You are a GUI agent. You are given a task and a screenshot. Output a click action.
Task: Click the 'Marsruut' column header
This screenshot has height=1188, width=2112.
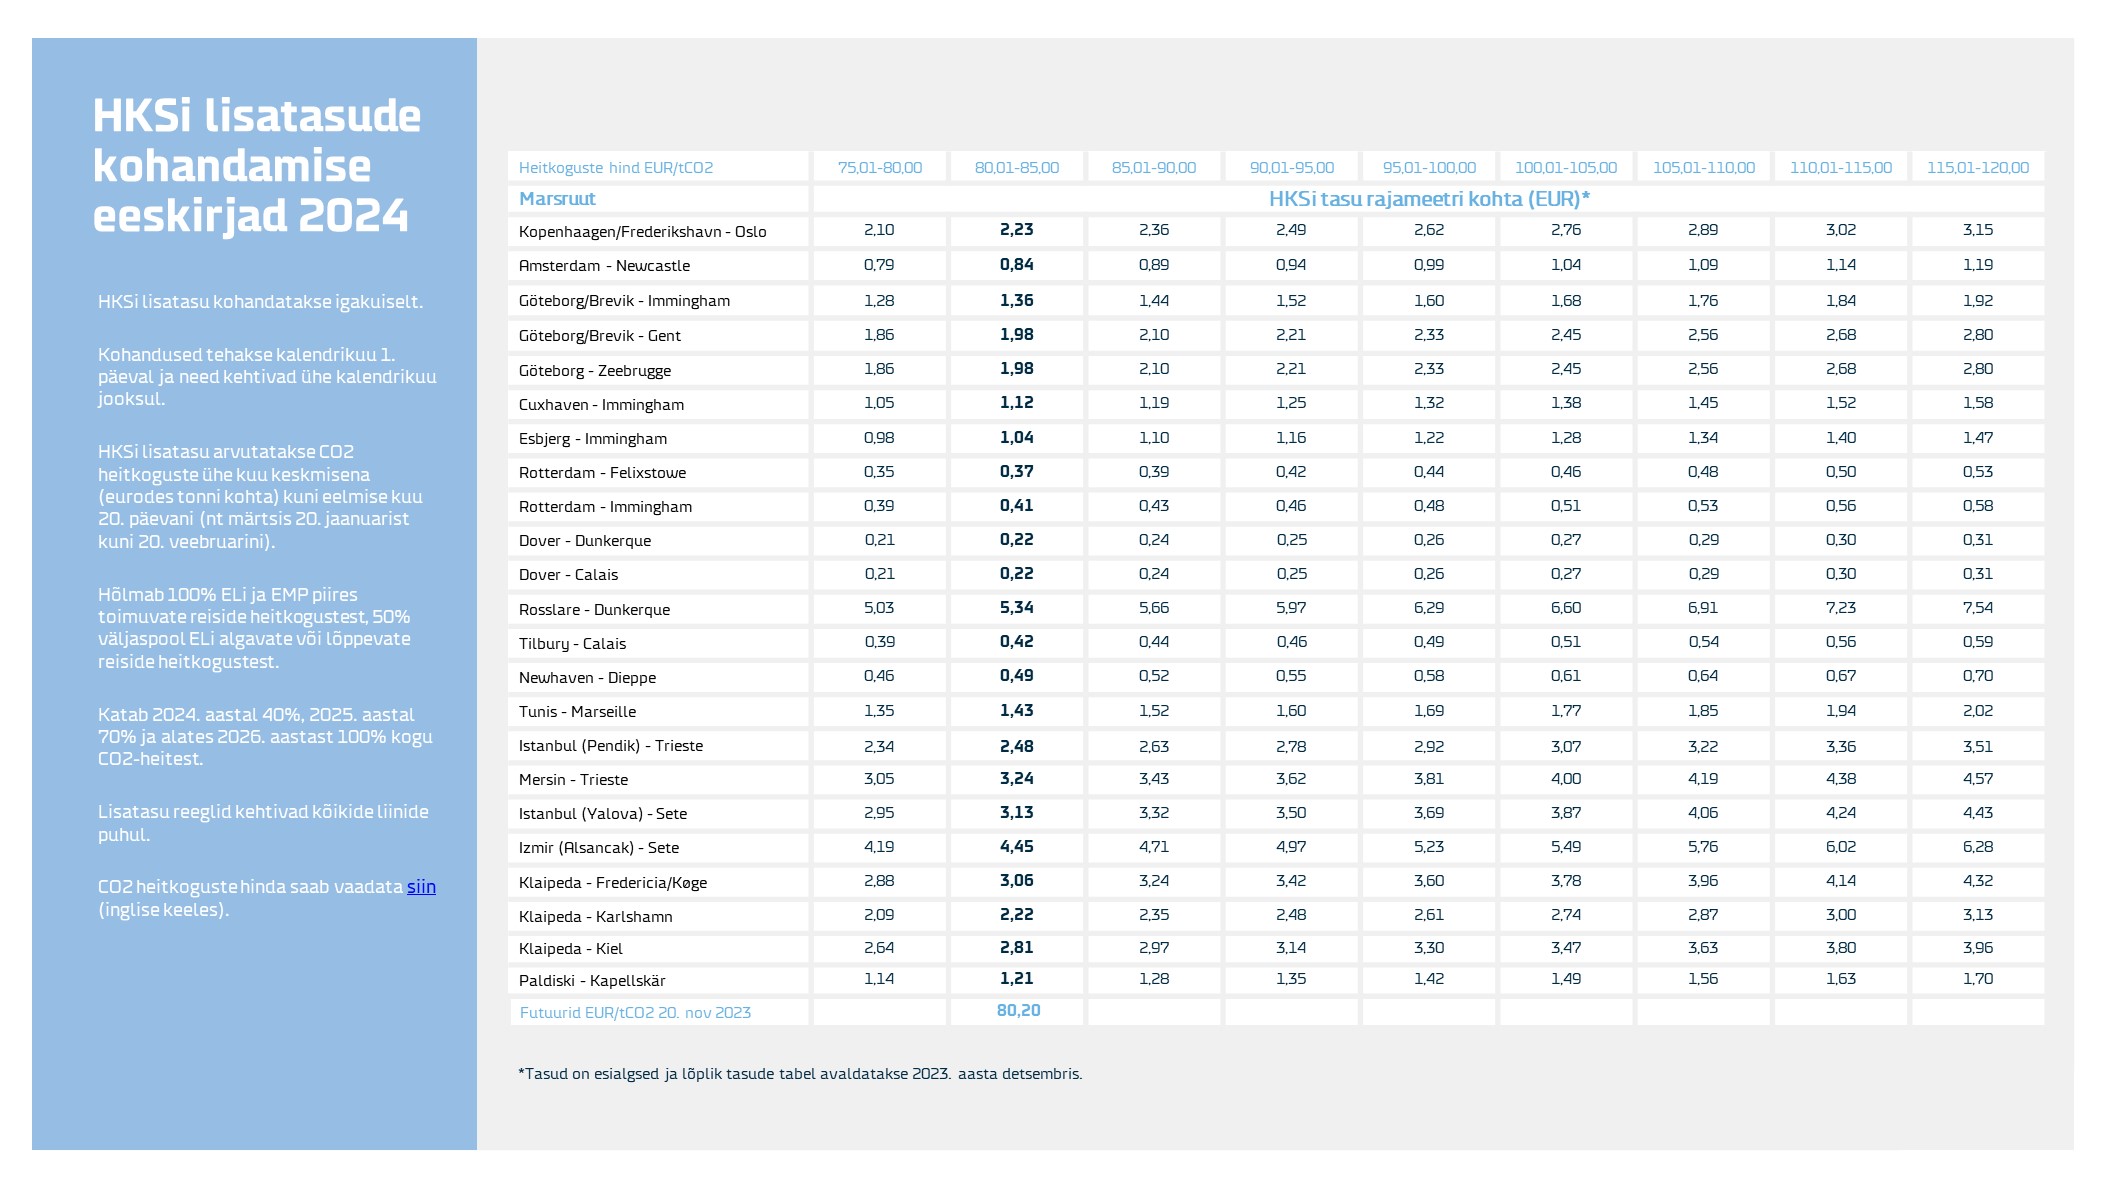click(557, 199)
